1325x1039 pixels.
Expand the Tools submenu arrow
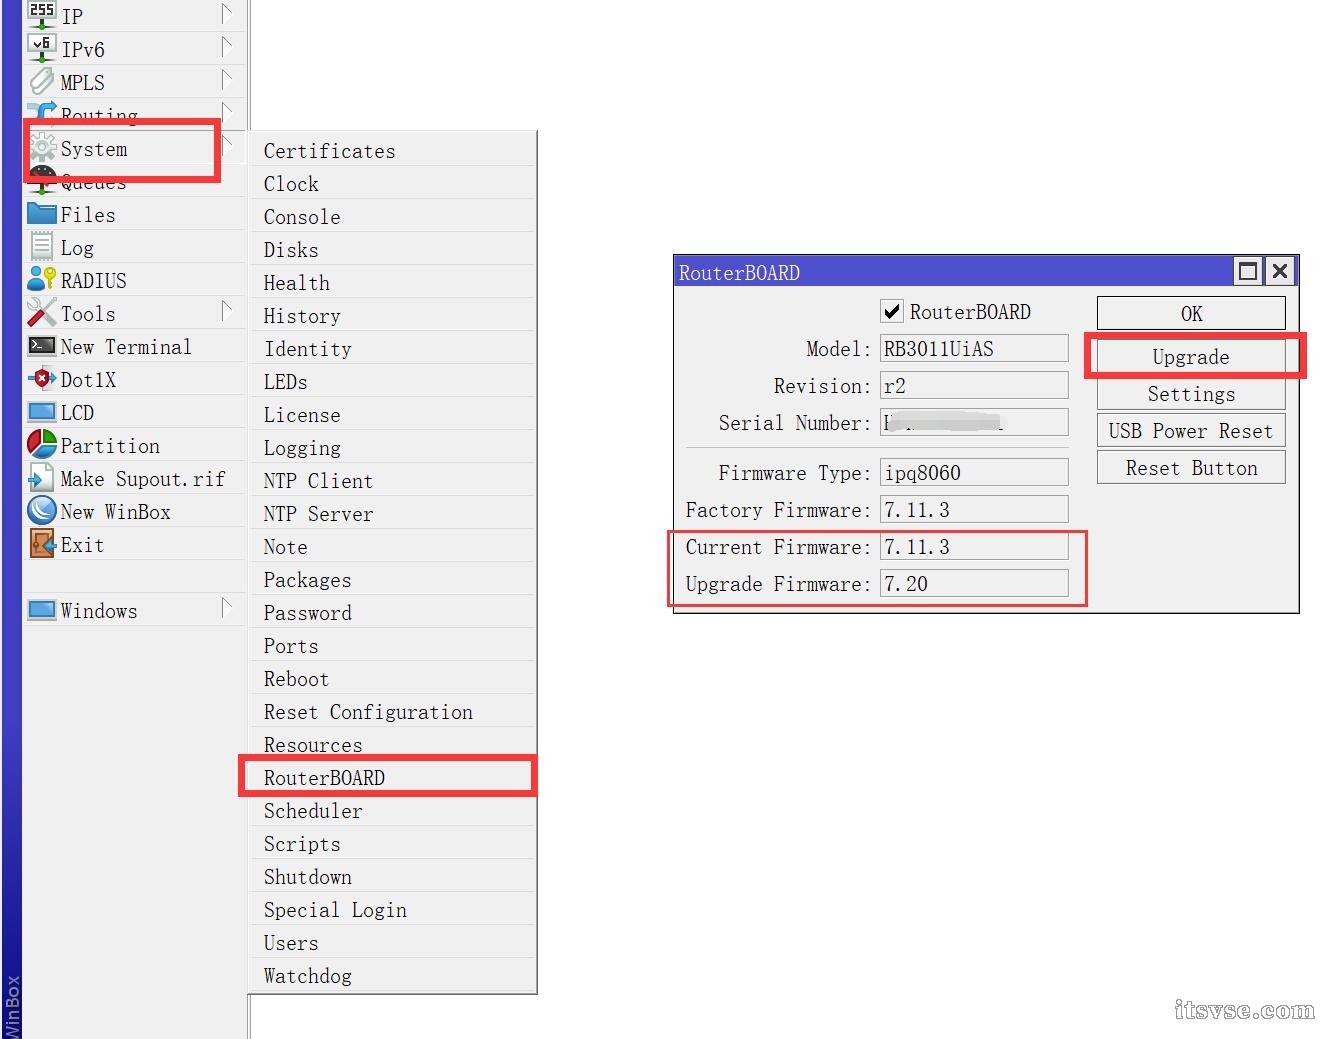tap(227, 311)
